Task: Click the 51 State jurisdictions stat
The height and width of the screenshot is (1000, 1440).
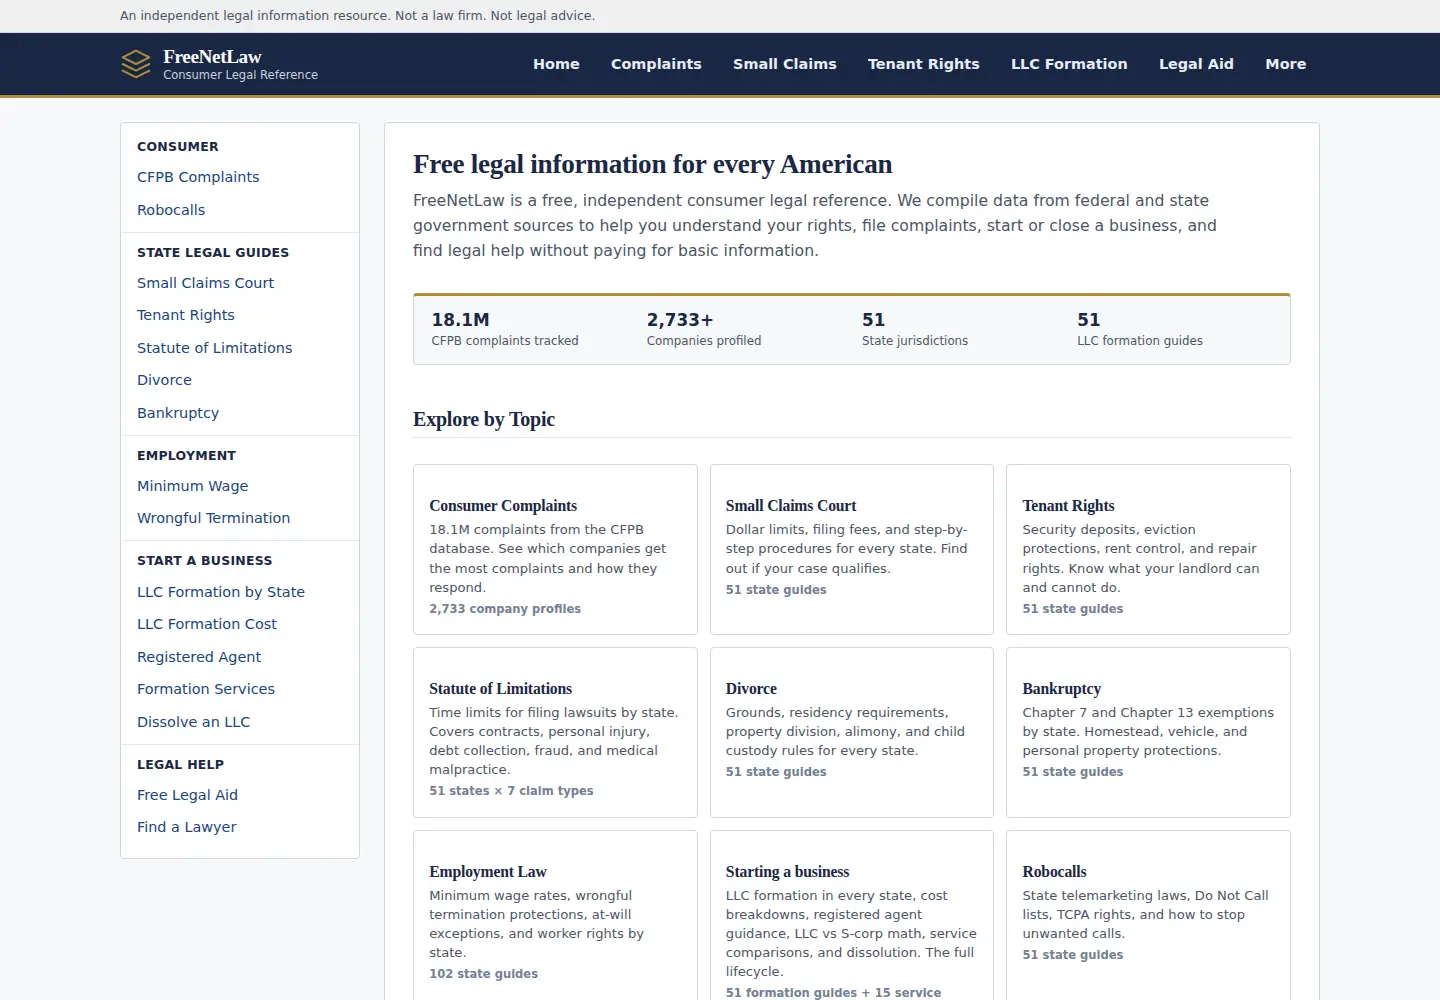Action: pyautogui.click(x=915, y=330)
